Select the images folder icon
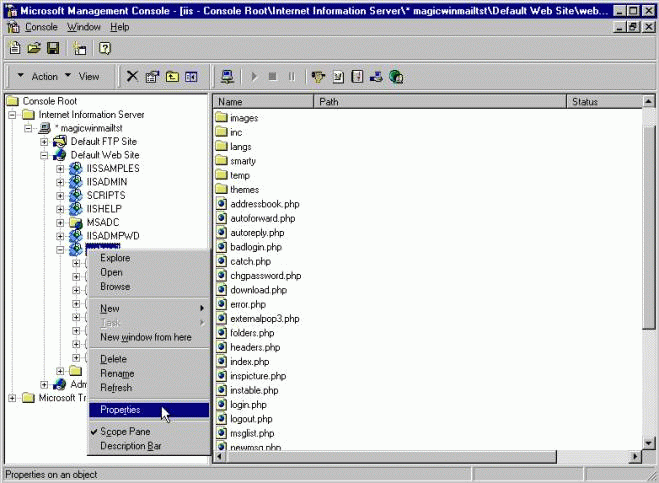The image size is (659, 483). [221, 117]
